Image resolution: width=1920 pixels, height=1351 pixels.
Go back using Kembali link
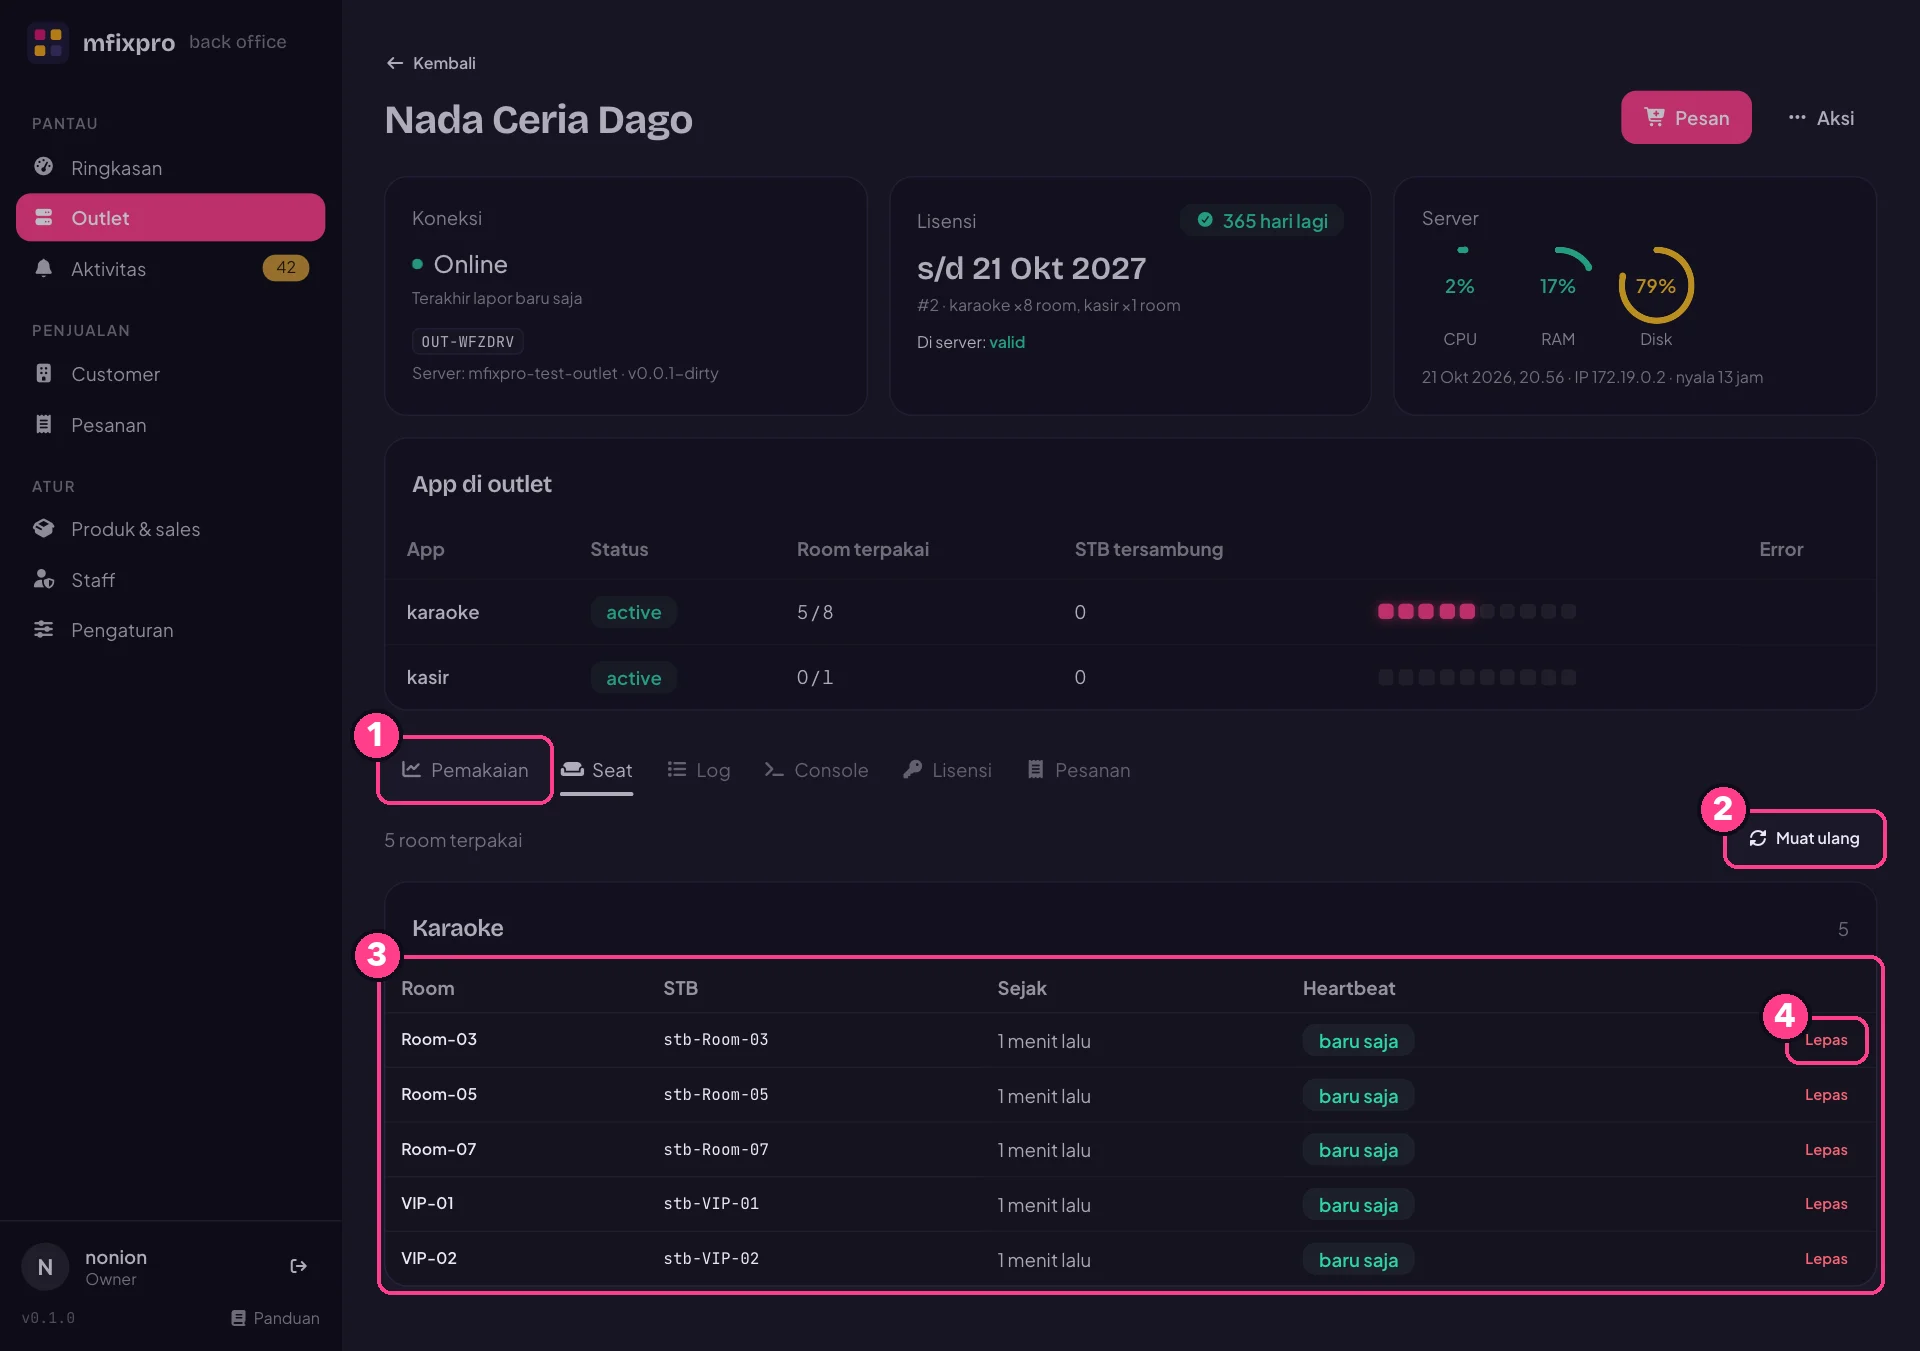(431, 63)
